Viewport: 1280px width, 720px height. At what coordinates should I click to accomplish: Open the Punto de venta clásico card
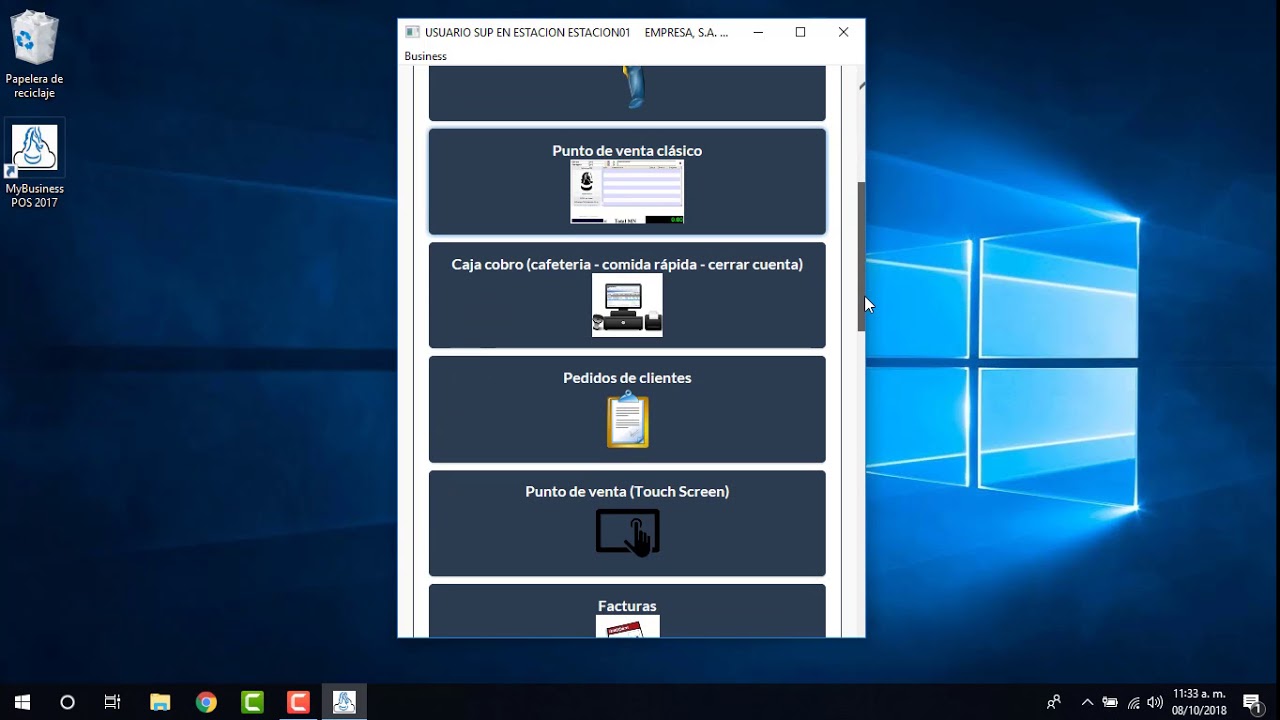pyautogui.click(x=627, y=181)
